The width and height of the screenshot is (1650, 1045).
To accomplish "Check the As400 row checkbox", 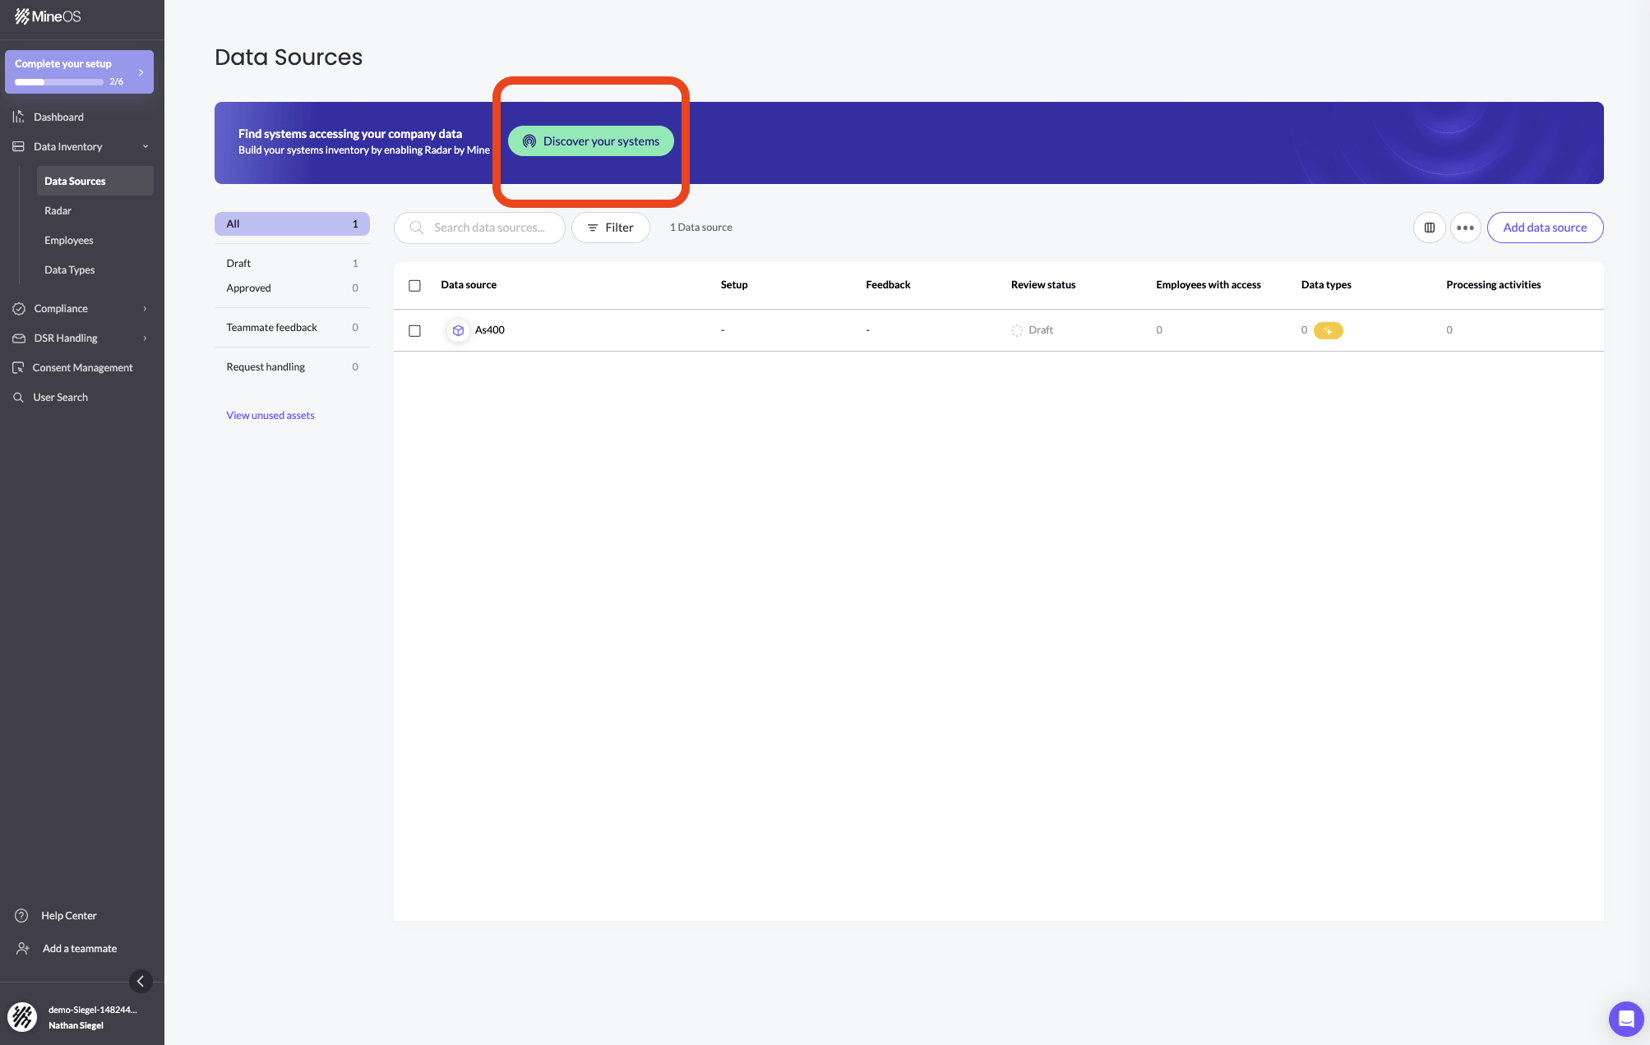I will 414,330.
